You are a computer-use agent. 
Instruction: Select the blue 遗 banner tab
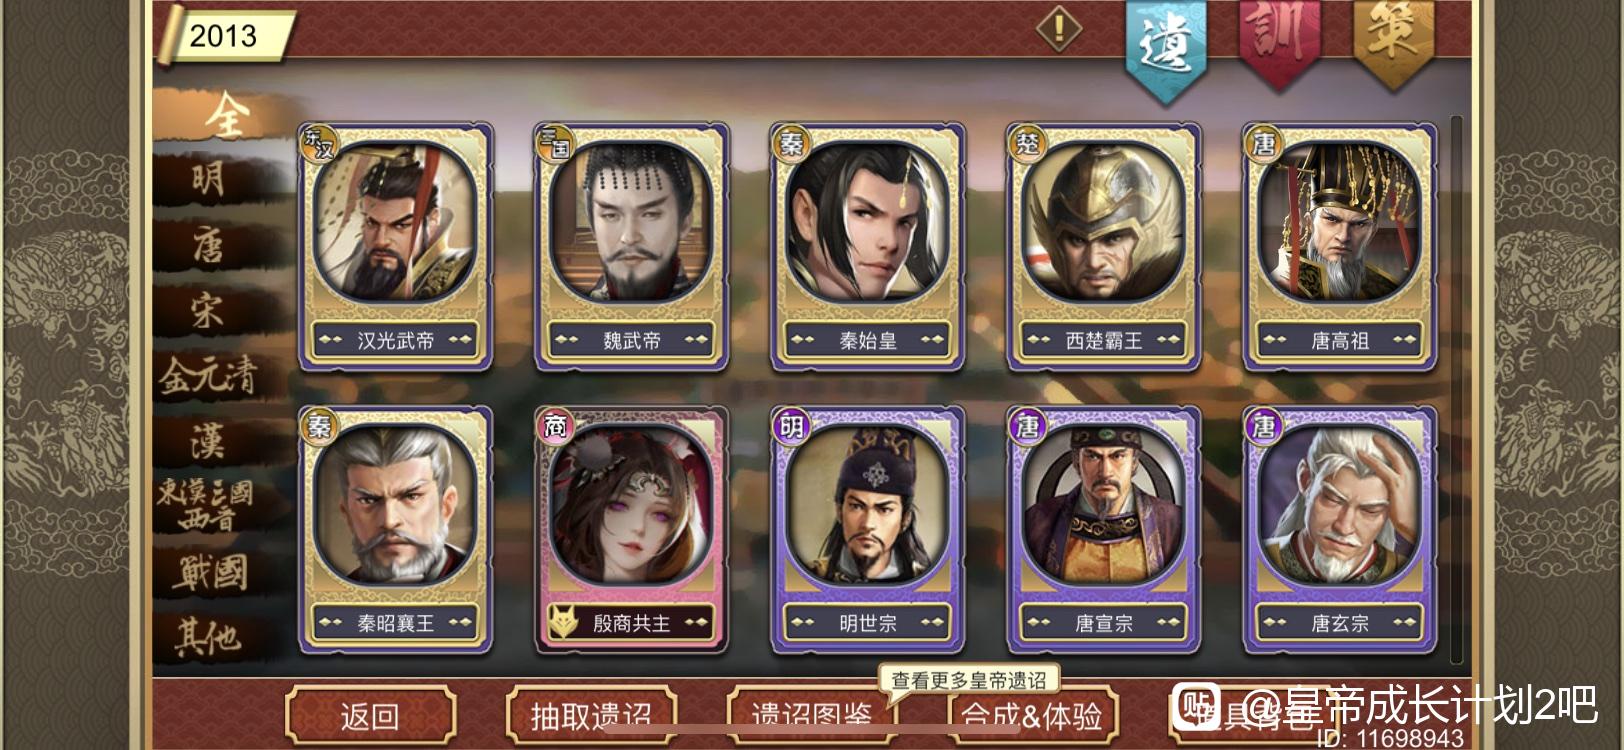click(1166, 45)
